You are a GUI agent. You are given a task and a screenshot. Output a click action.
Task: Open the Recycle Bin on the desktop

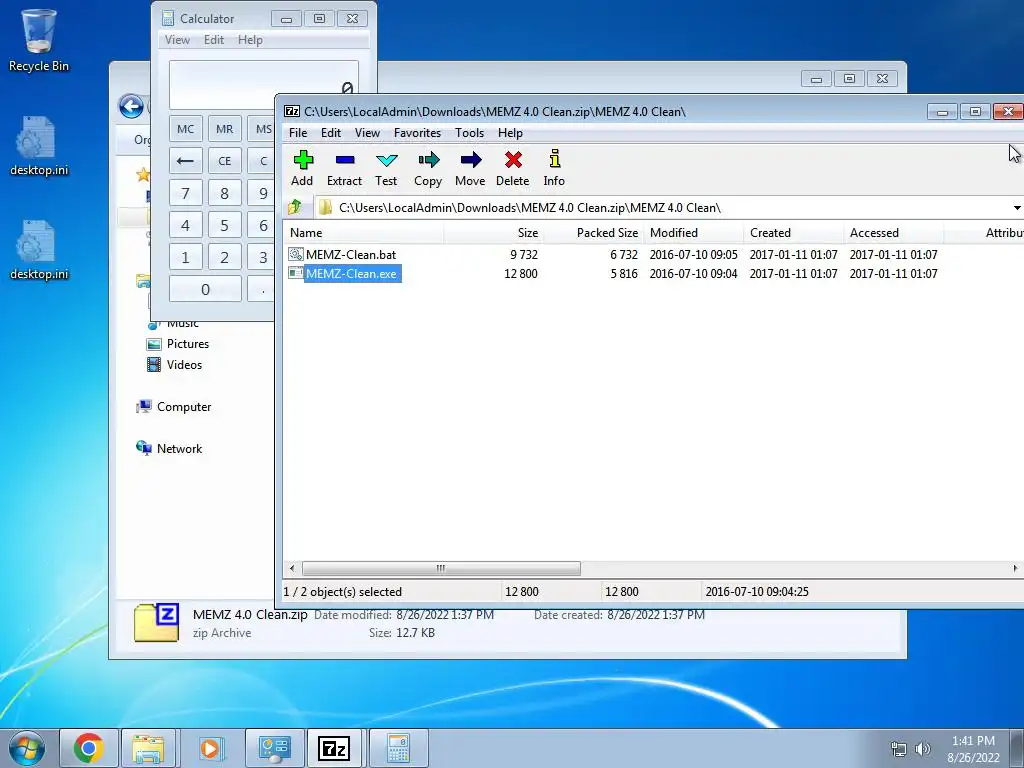(x=39, y=40)
